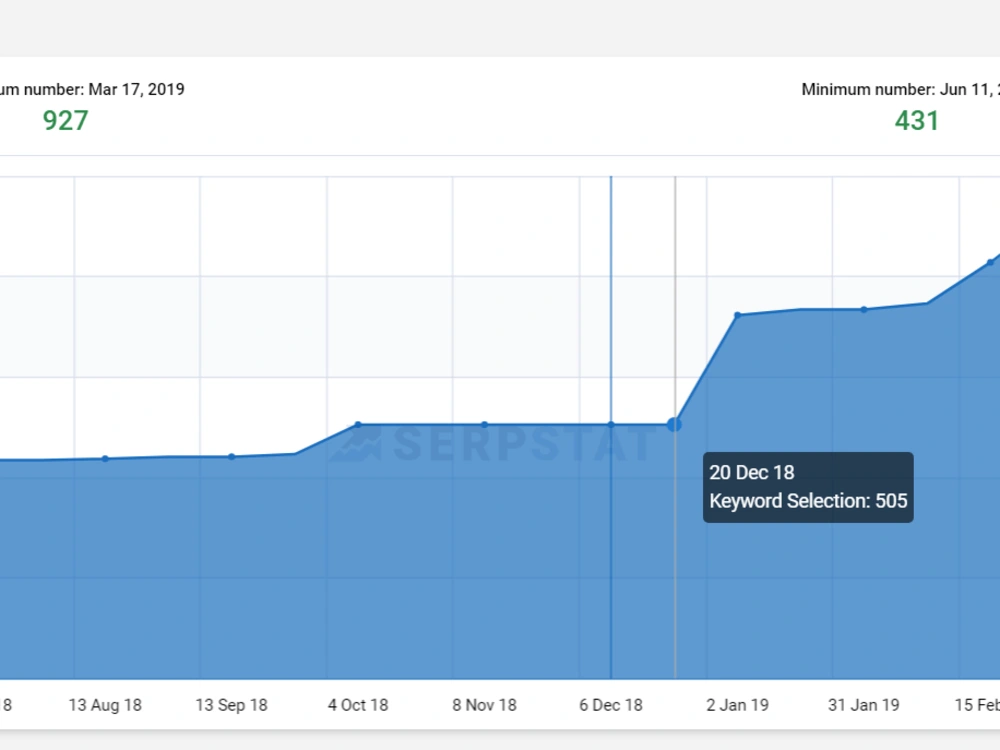Click the 6 Dec 18 data point

(611, 424)
